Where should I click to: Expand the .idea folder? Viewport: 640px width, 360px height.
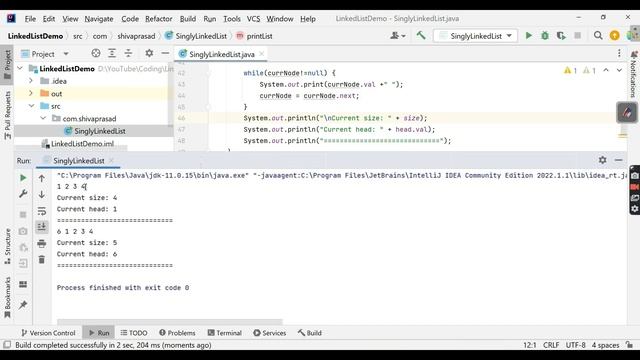(x=31, y=81)
